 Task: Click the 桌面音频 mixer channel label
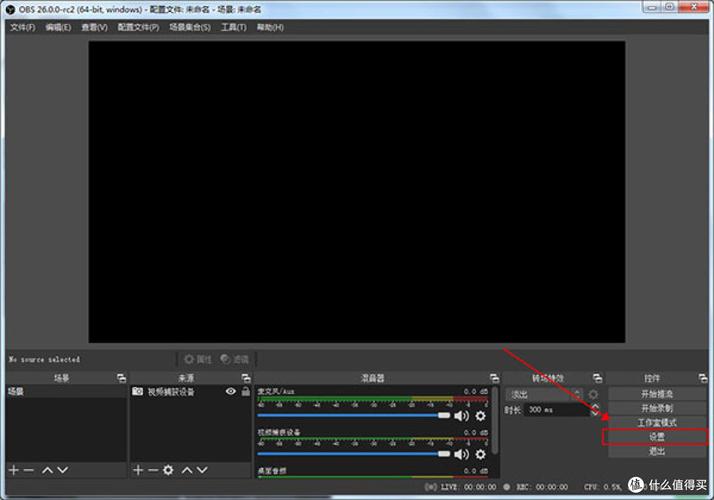coord(272,470)
